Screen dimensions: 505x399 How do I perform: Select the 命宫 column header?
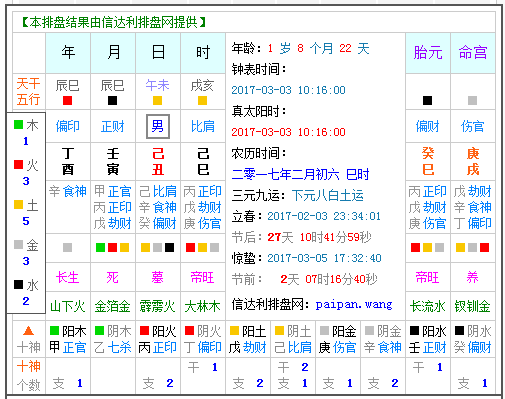pyautogui.click(x=473, y=53)
